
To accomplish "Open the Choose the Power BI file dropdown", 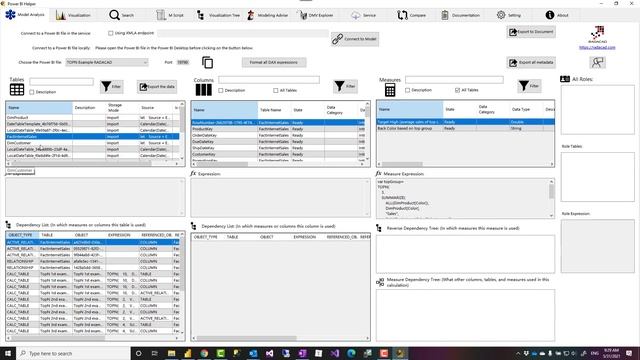I will (107, 62).
